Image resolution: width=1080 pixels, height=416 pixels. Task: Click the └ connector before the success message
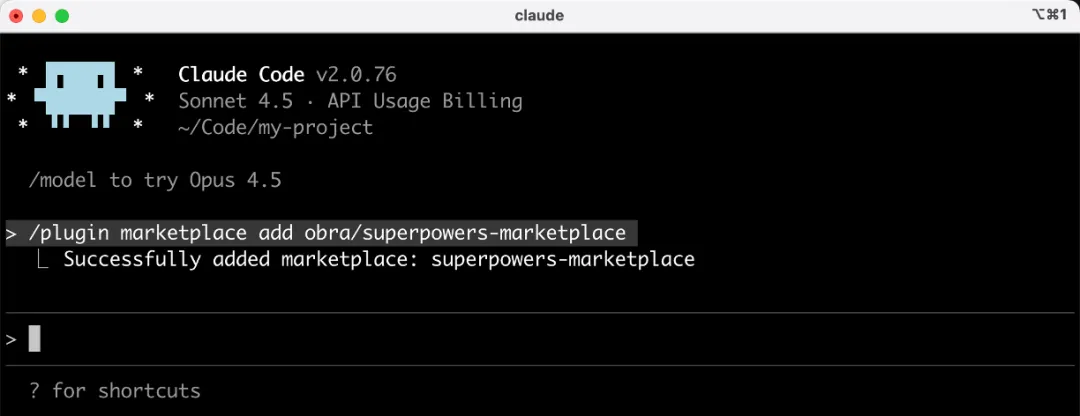coord(41,258)
